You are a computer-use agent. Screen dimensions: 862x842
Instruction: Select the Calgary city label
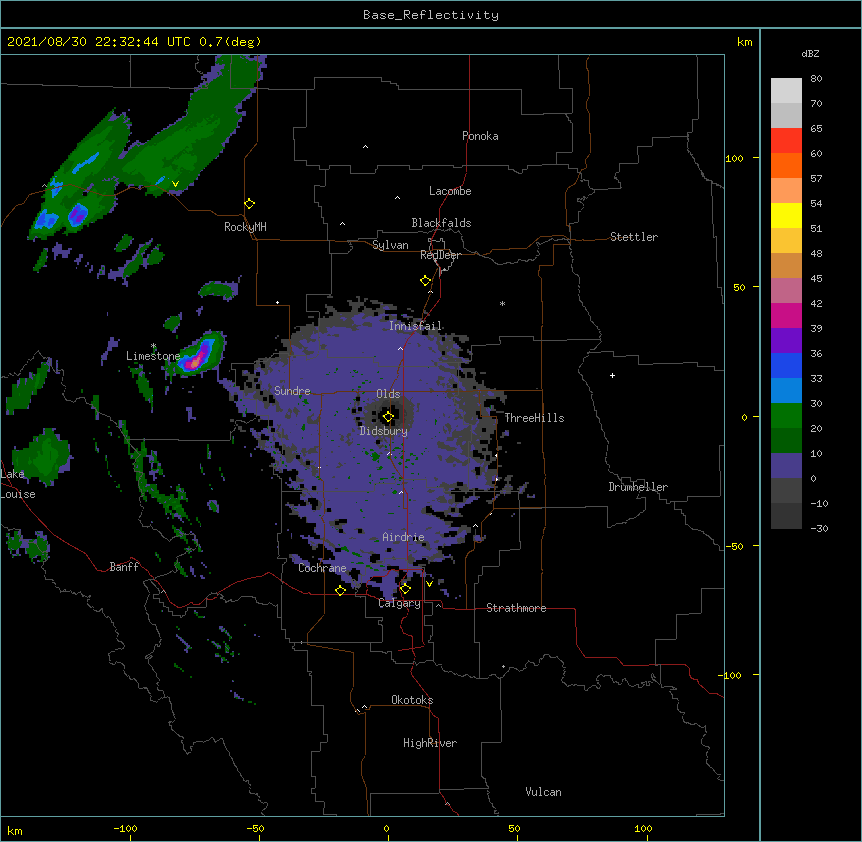[399, 603]
